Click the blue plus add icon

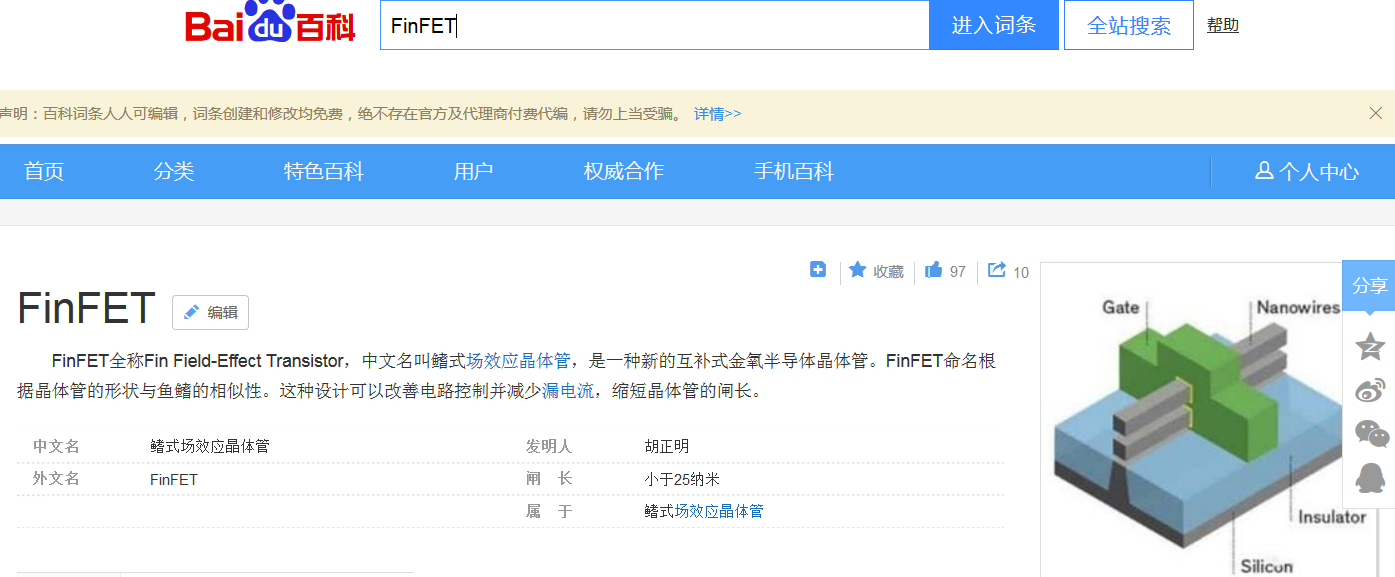click(818, 270)
